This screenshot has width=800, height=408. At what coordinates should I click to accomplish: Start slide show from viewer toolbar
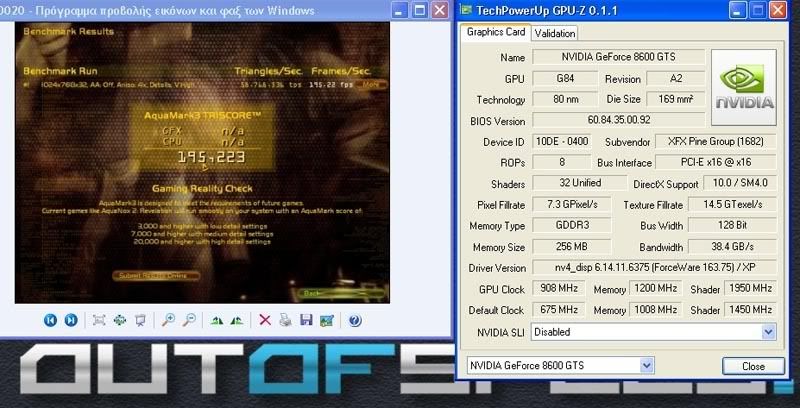point(140,320)
